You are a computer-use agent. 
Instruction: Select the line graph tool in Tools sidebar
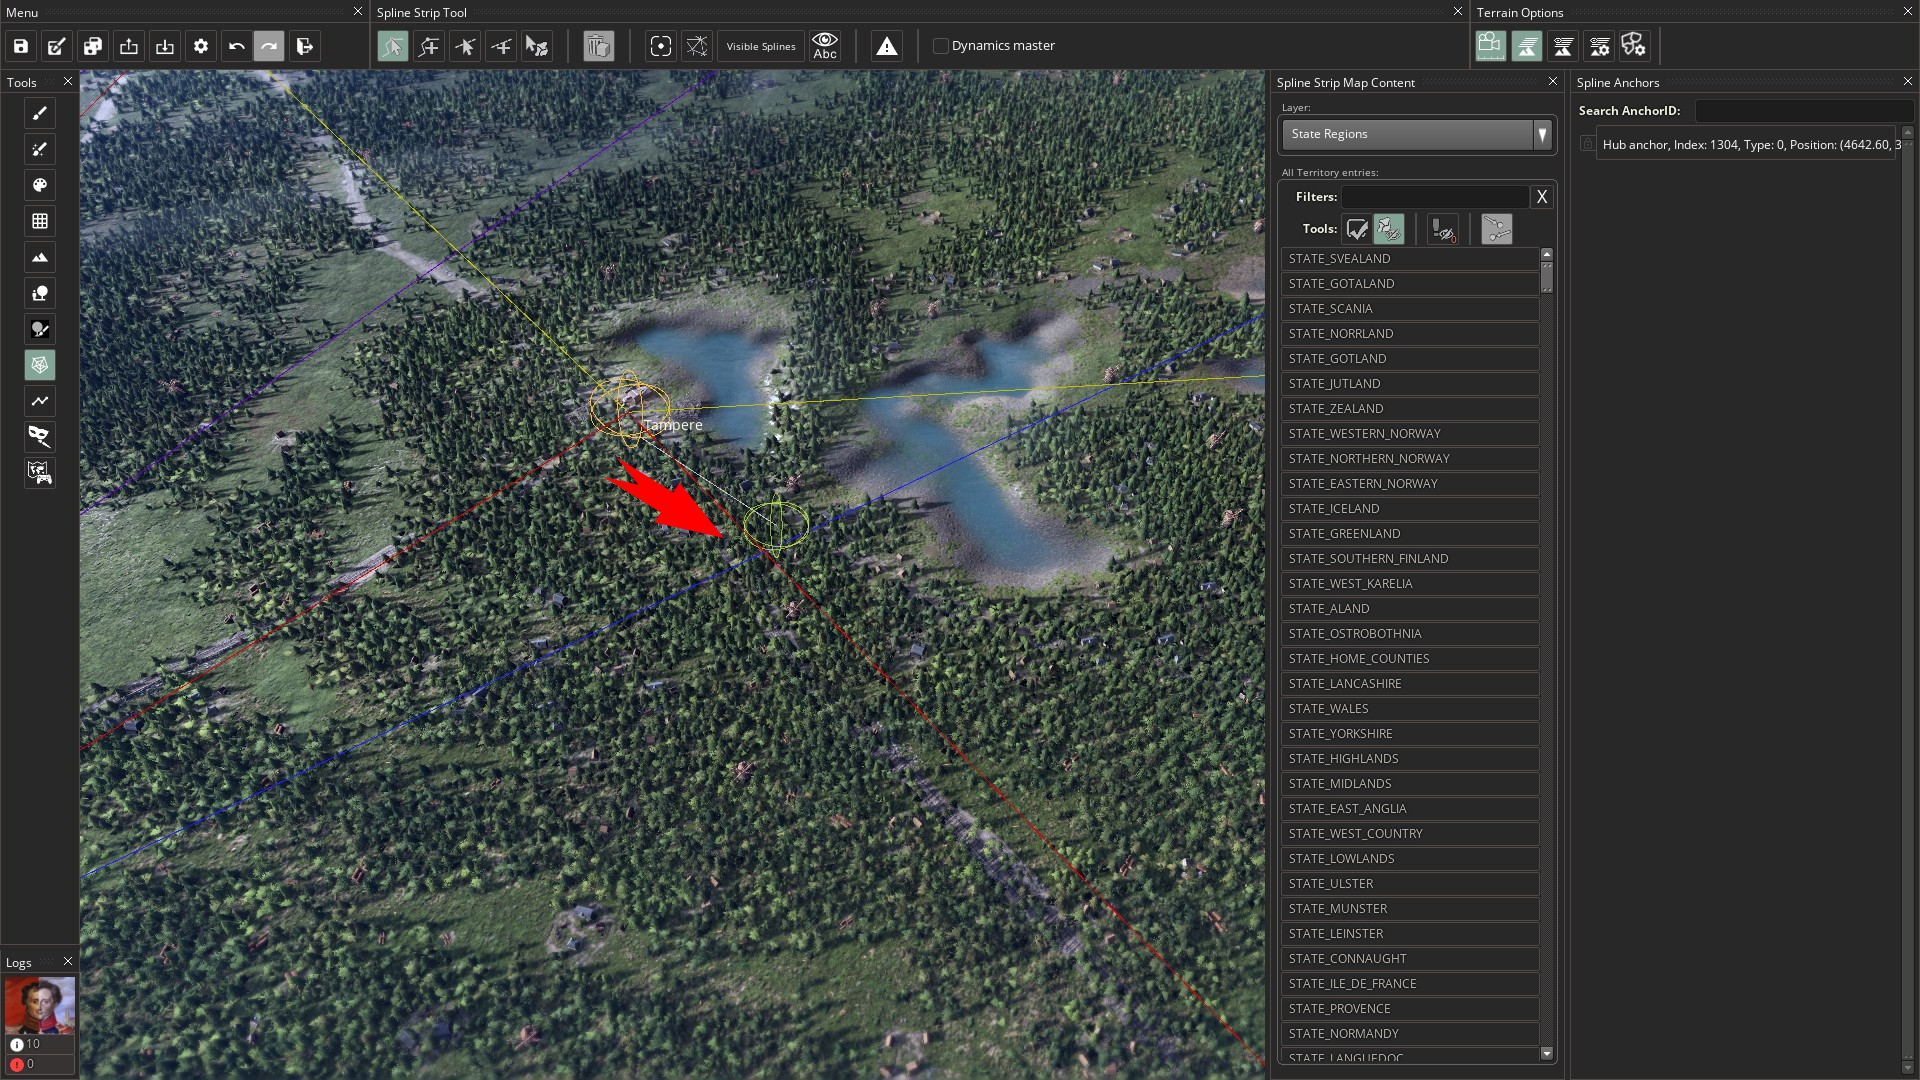[40, 401]
